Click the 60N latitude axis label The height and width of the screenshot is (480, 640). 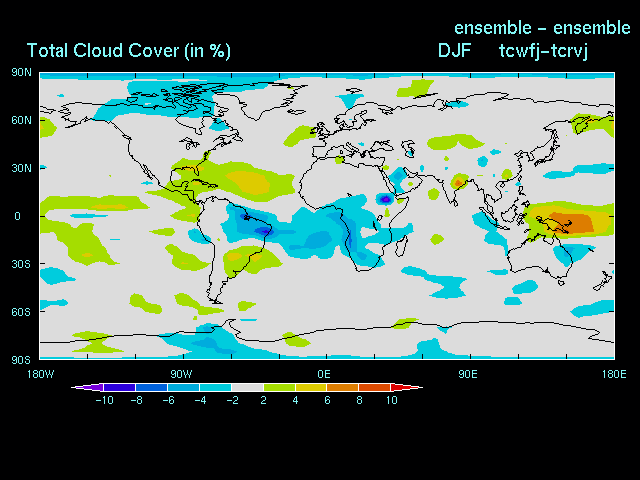(21, 120)
